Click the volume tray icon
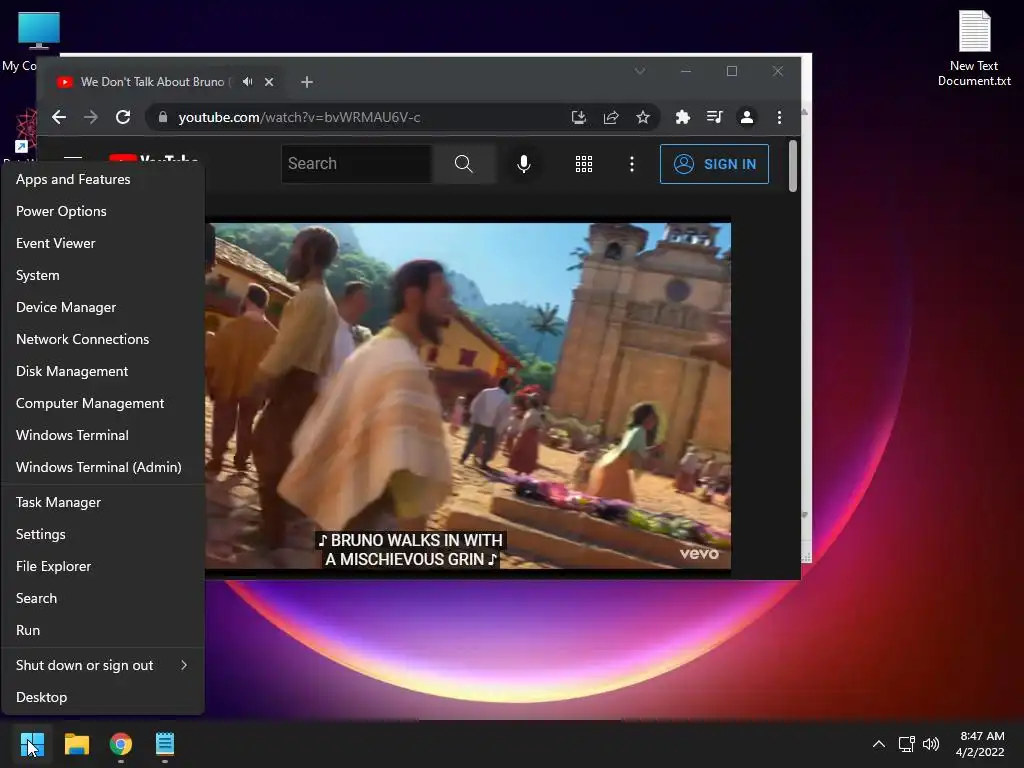 [x=931, y=744]
